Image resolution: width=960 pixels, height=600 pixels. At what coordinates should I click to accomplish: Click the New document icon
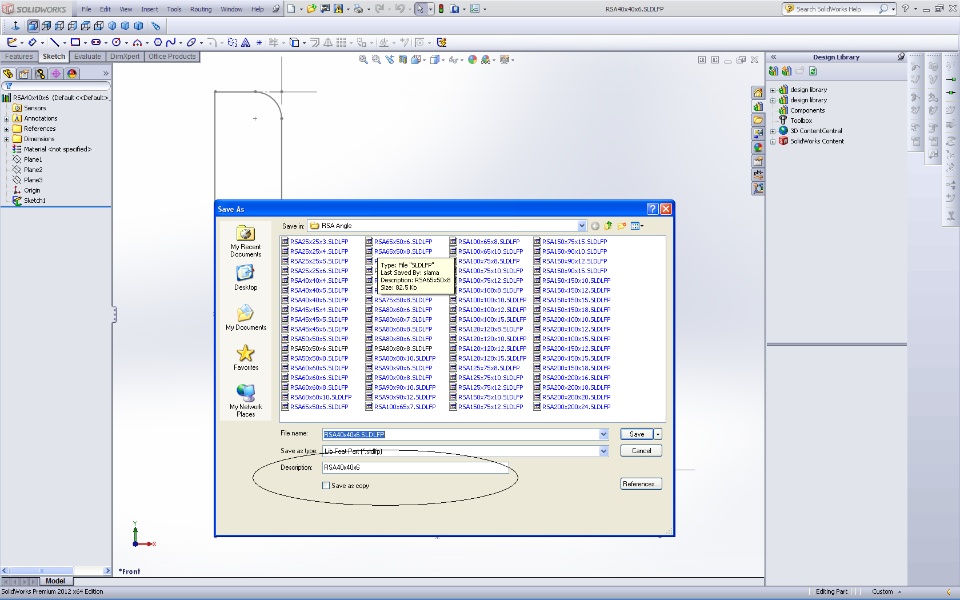tap(291, 9)
